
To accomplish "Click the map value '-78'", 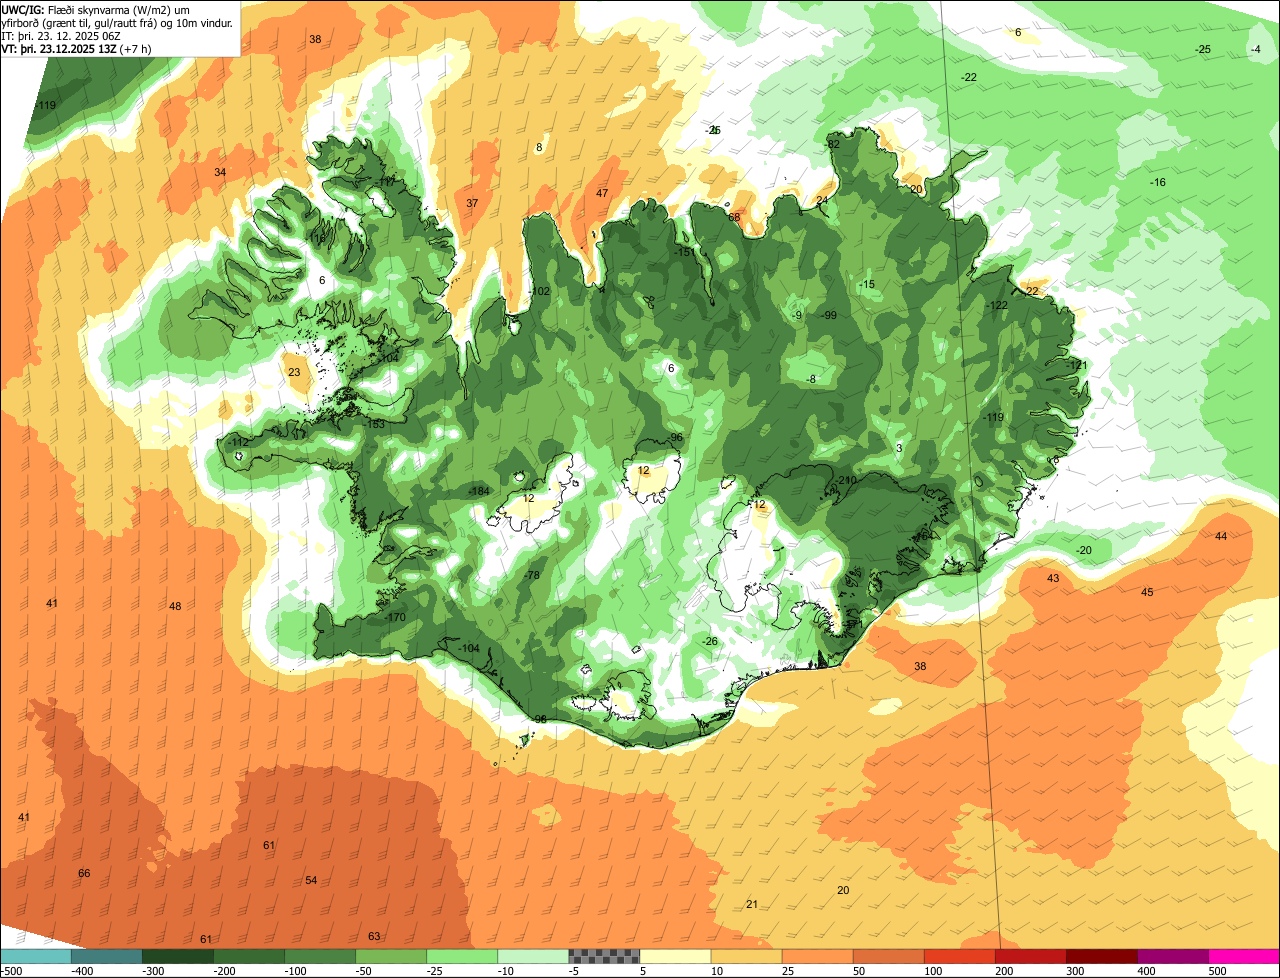I will 532,575.
